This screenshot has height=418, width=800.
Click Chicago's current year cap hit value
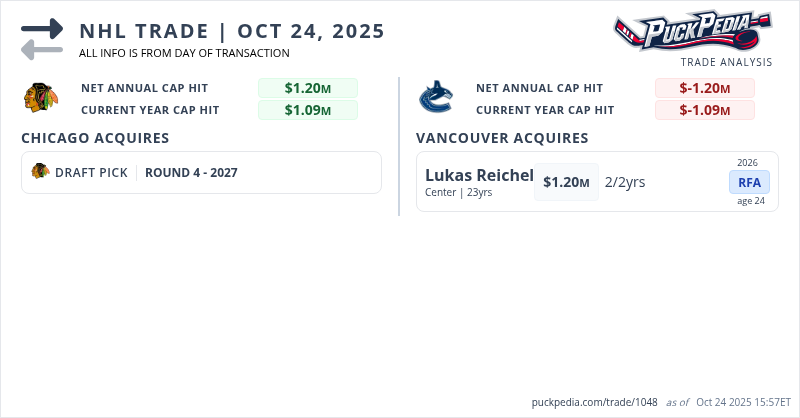pos(307,110)
